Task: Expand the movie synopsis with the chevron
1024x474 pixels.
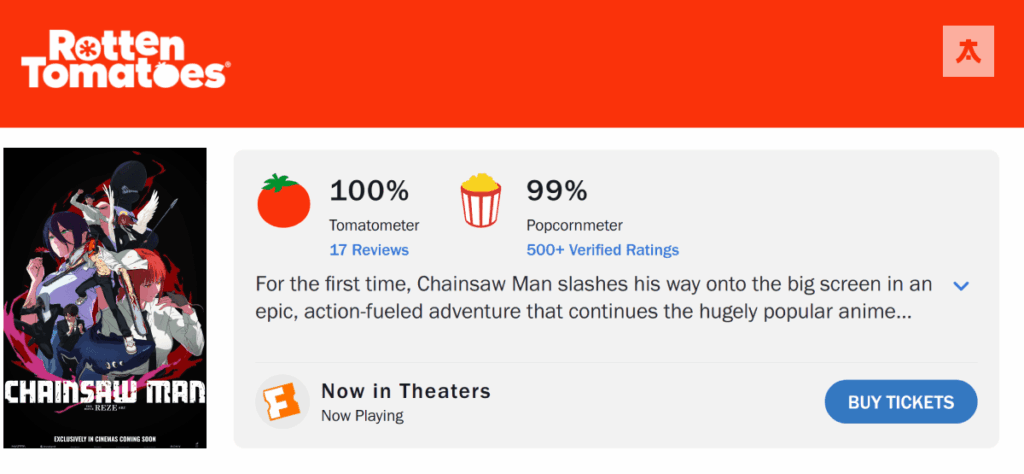Action: 961,286
